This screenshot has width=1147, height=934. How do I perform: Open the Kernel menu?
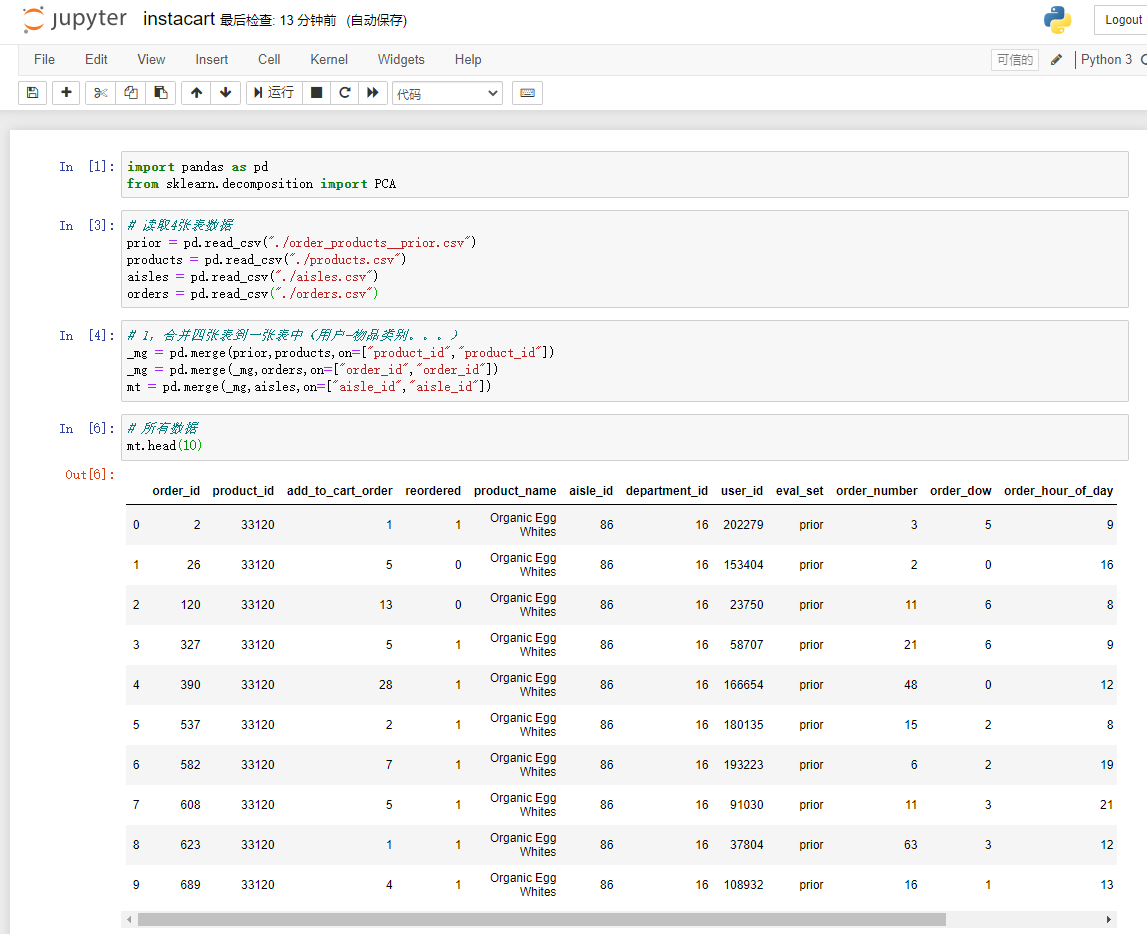click(329, 60)
